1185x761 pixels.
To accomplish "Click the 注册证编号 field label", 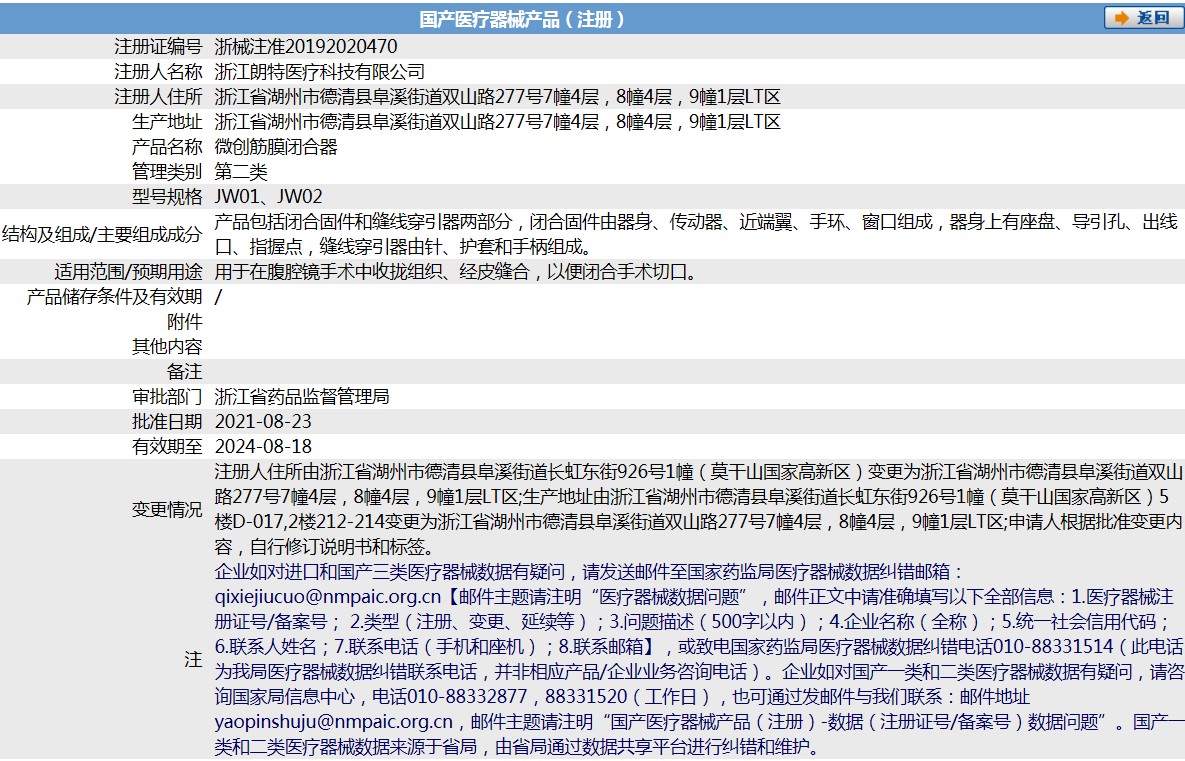I will click(158, 47).
